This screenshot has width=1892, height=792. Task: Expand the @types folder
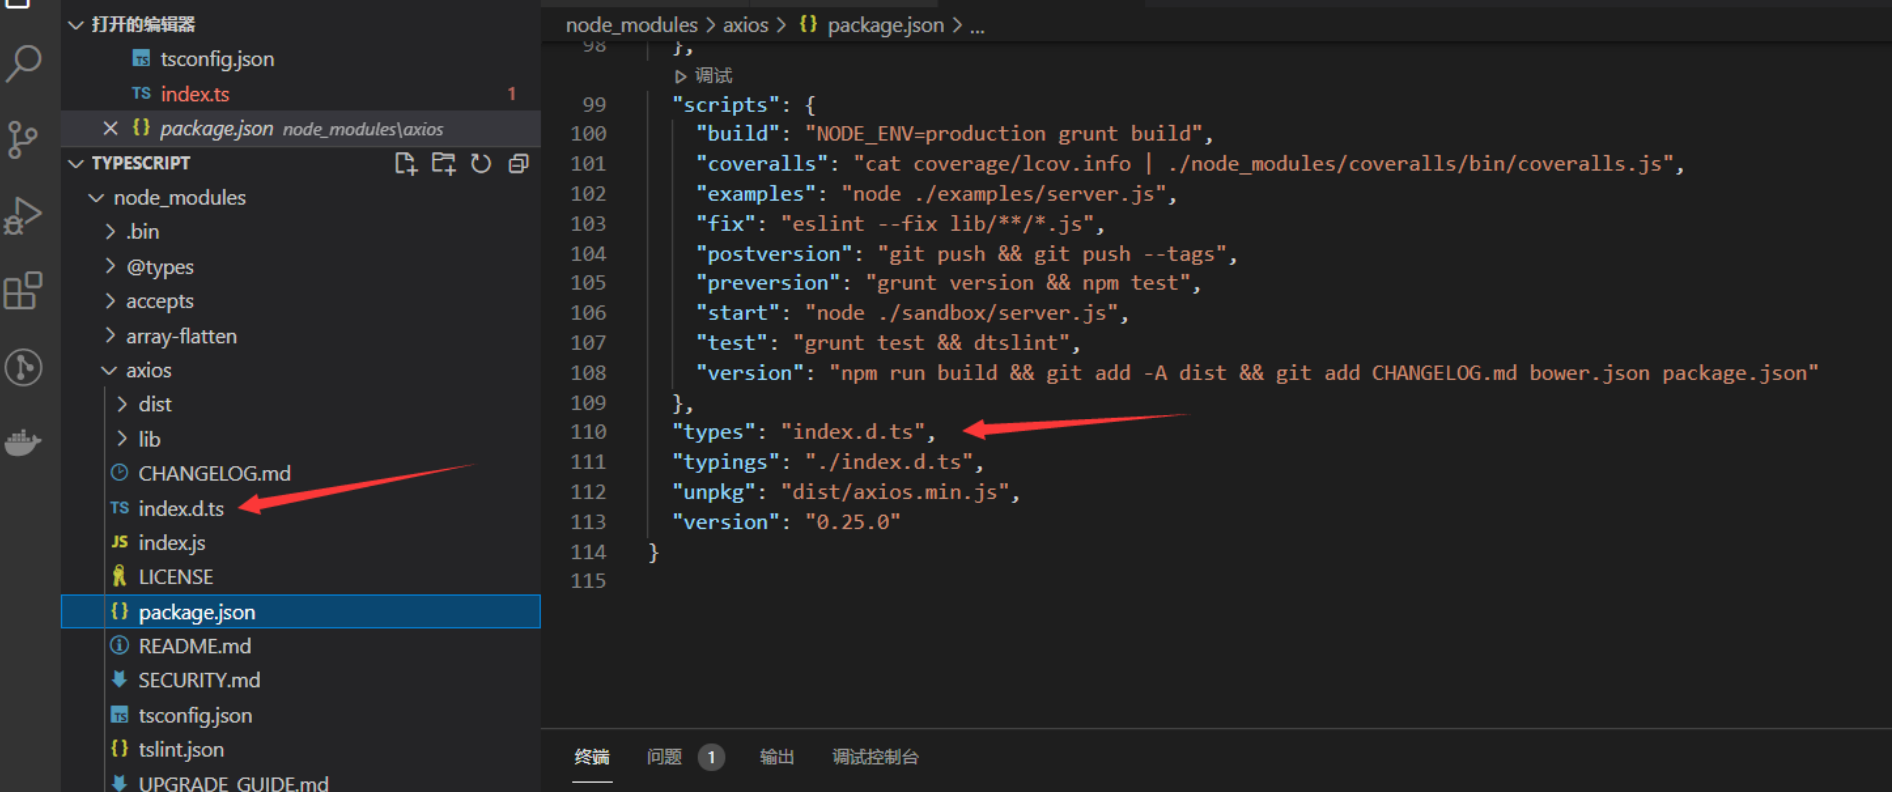click(x=110, y=266)
